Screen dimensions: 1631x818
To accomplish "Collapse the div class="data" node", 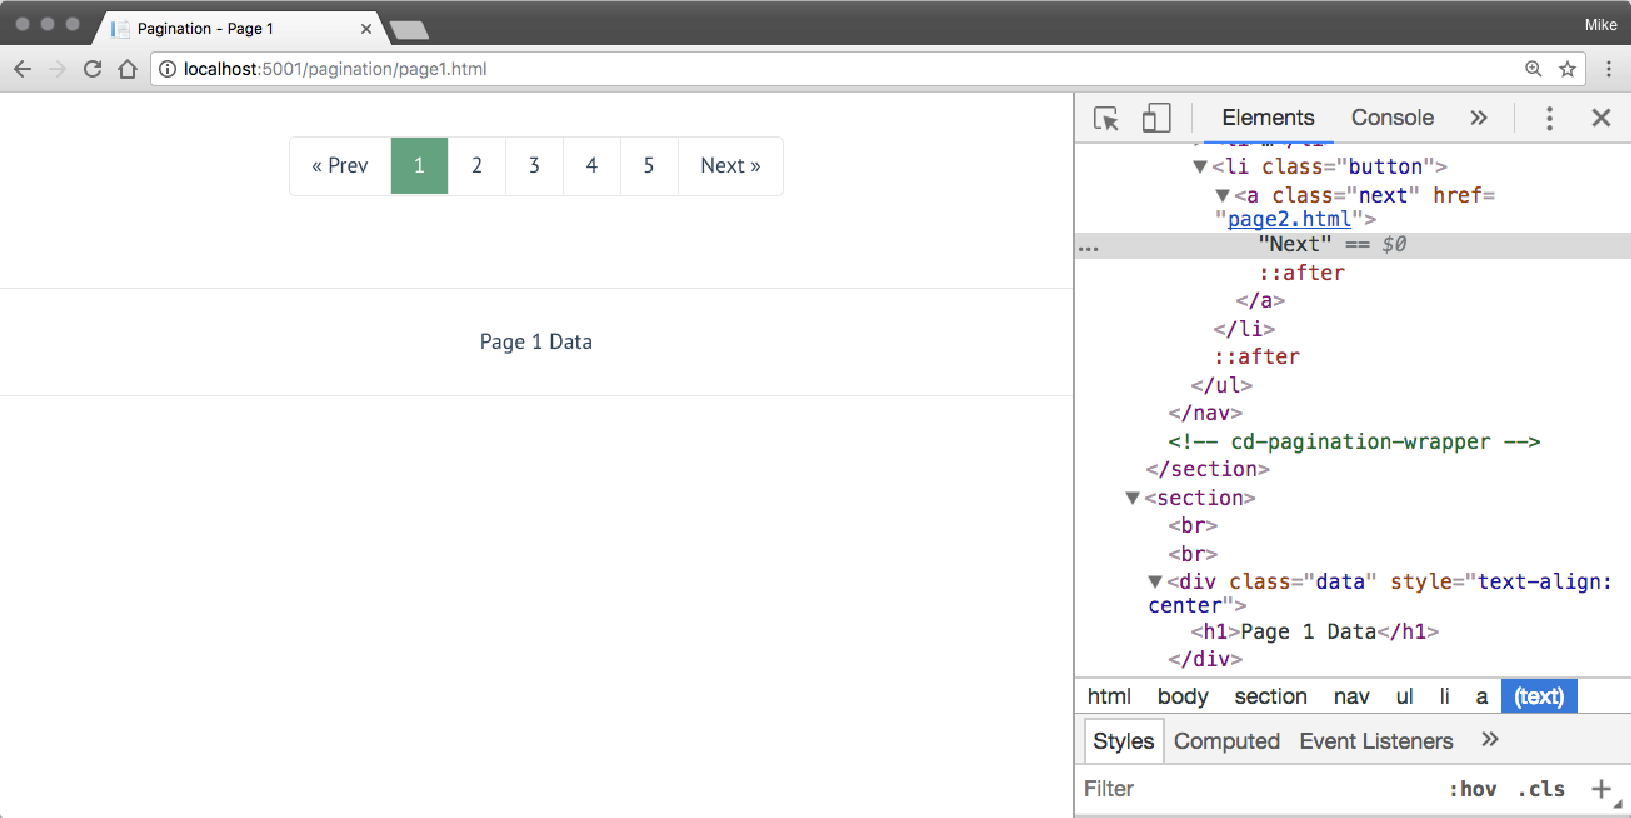I will click(x=1155, y=582).
